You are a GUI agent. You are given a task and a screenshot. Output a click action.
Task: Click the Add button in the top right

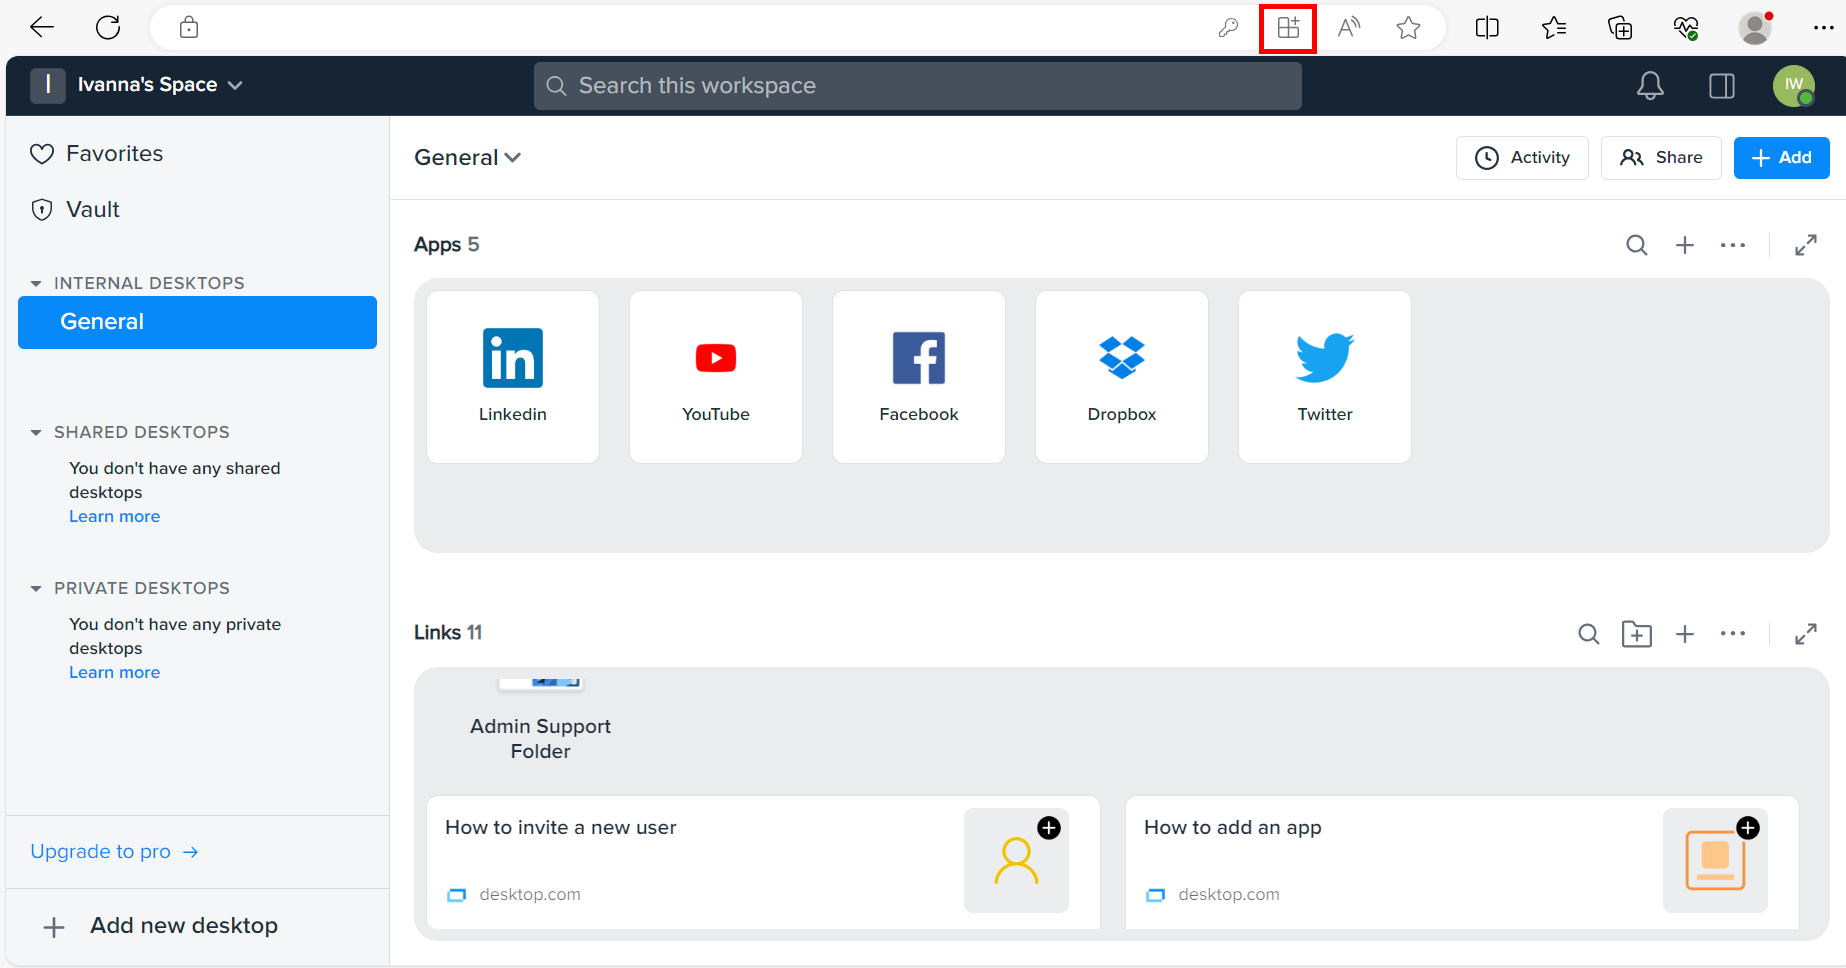1781,157
